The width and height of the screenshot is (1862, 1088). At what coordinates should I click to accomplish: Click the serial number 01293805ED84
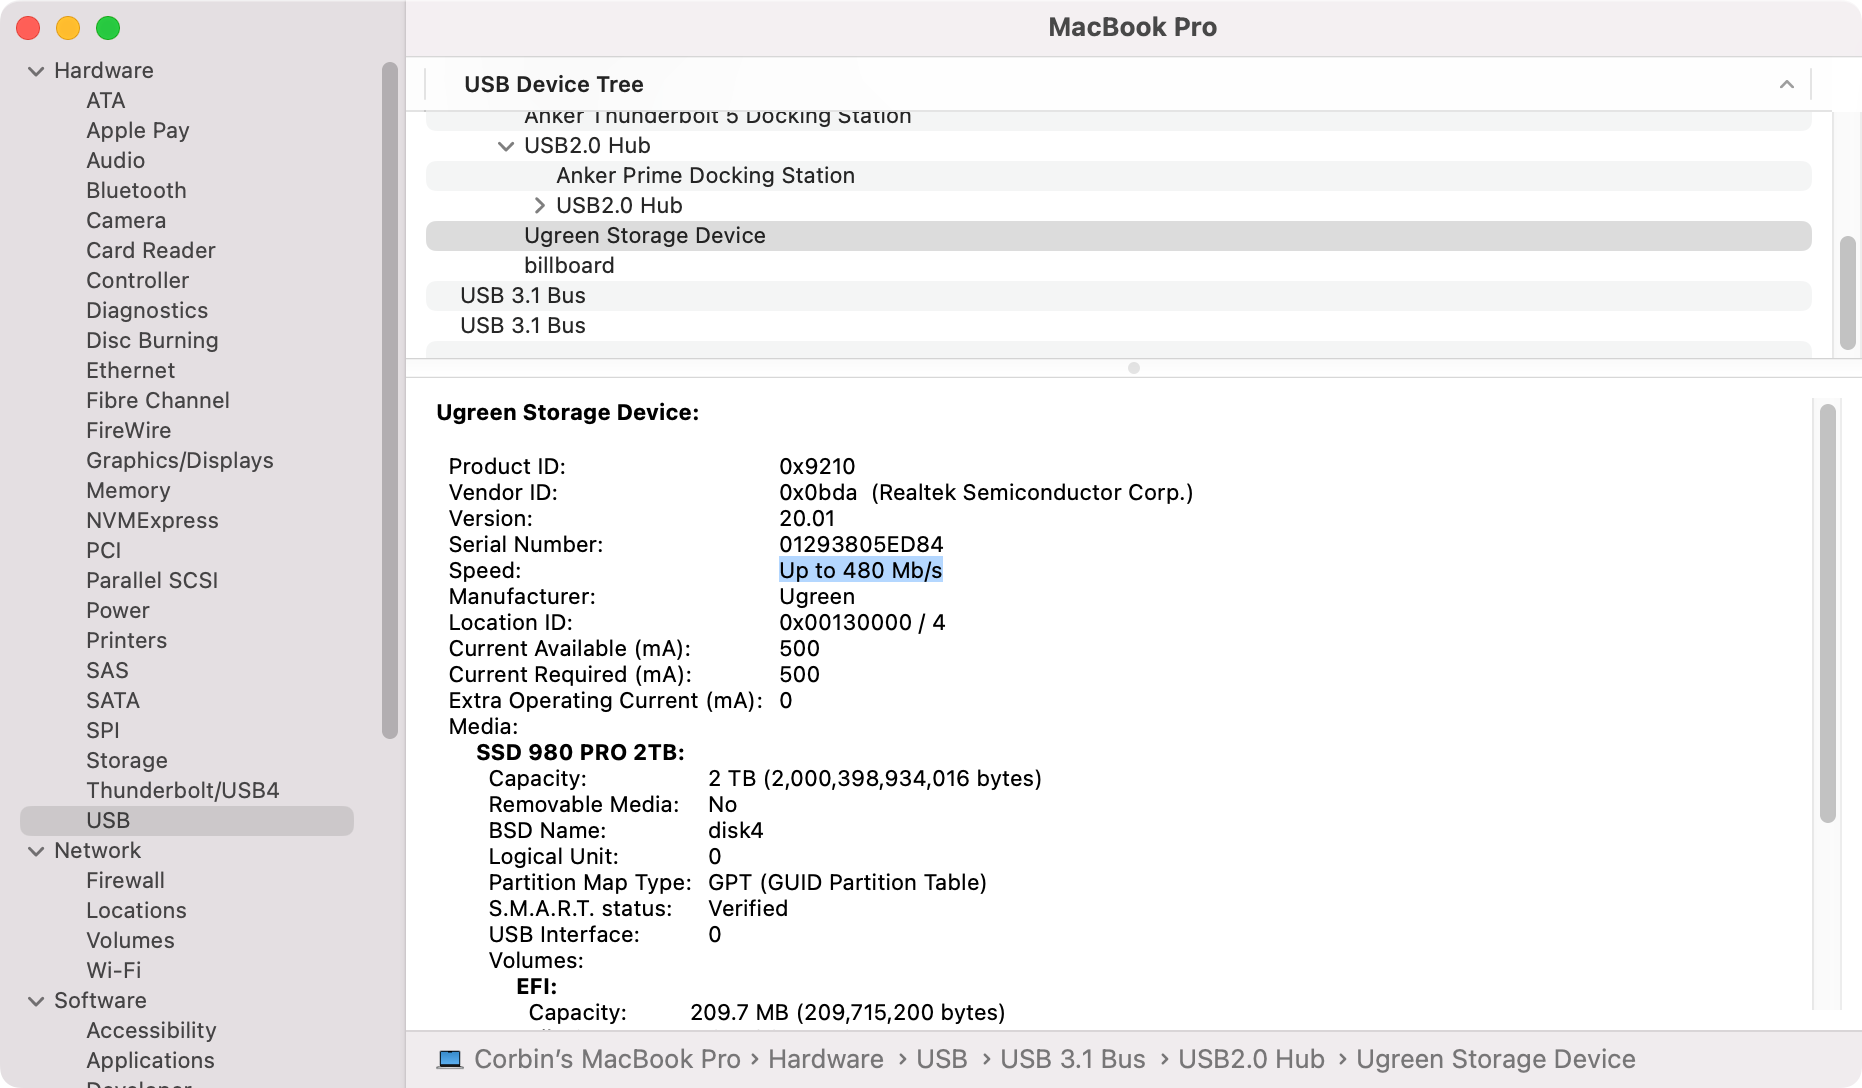click(x=861, y=545)
